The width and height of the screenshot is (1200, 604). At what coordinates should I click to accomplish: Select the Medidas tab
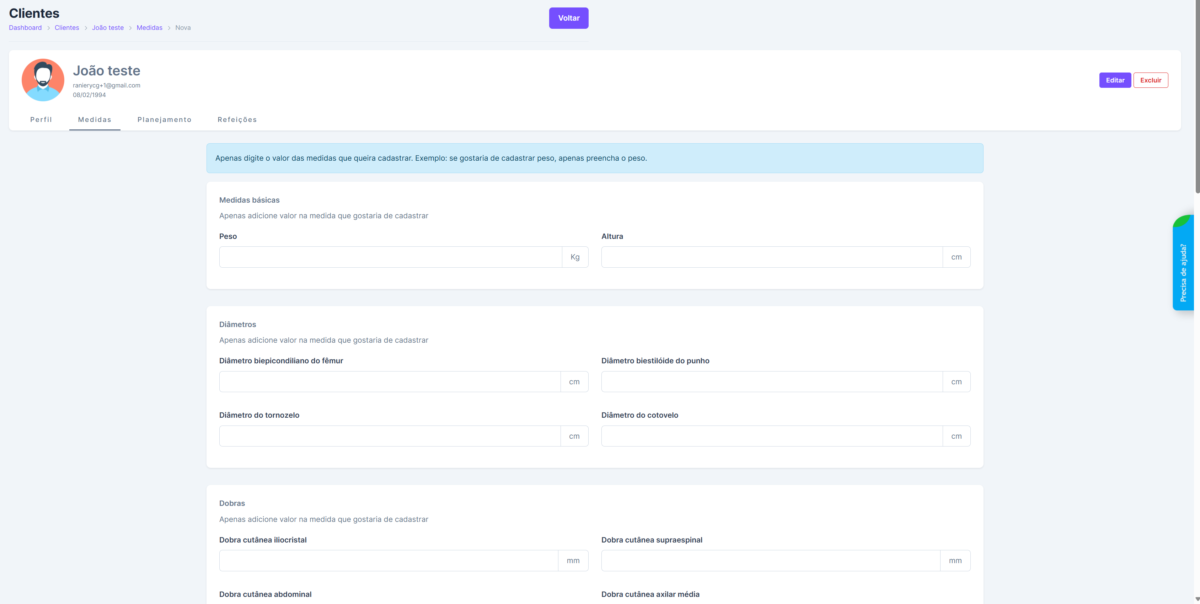point(95,119)
